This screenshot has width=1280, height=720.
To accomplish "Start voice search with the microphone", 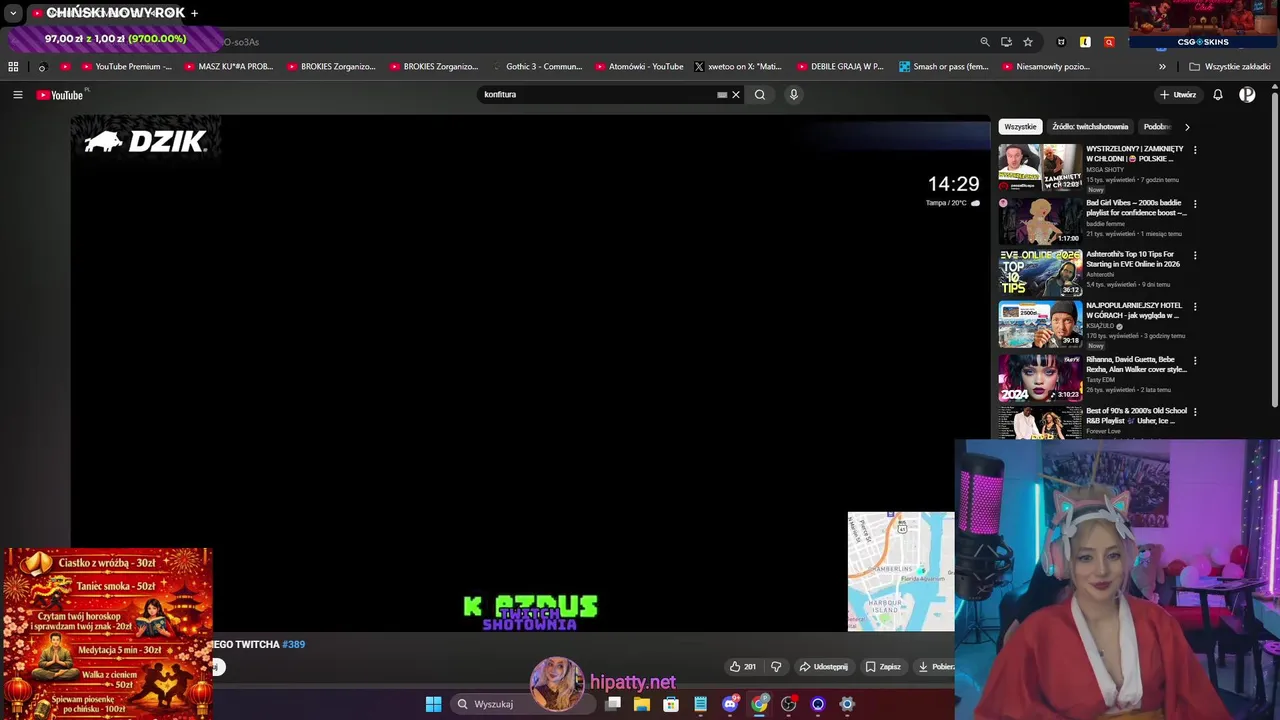I will (794, 95).
